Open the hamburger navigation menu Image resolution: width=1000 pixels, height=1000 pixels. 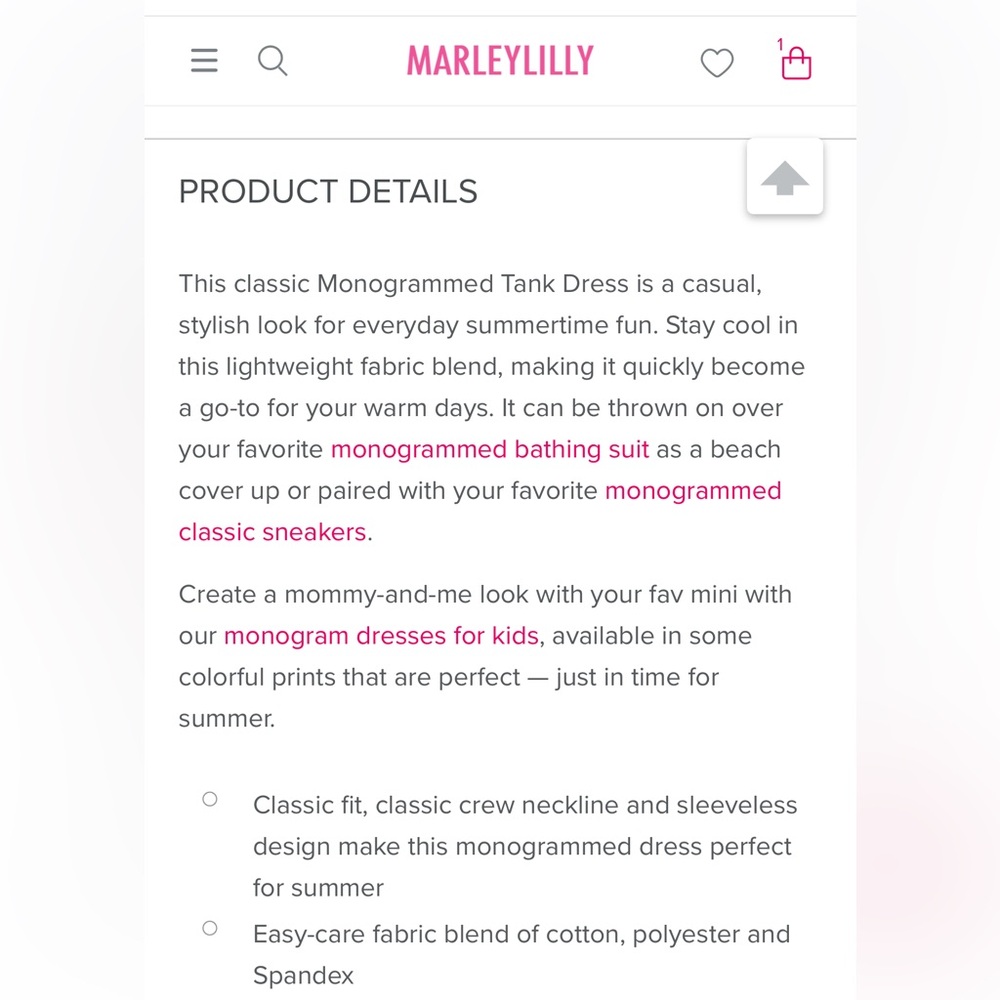204,61
